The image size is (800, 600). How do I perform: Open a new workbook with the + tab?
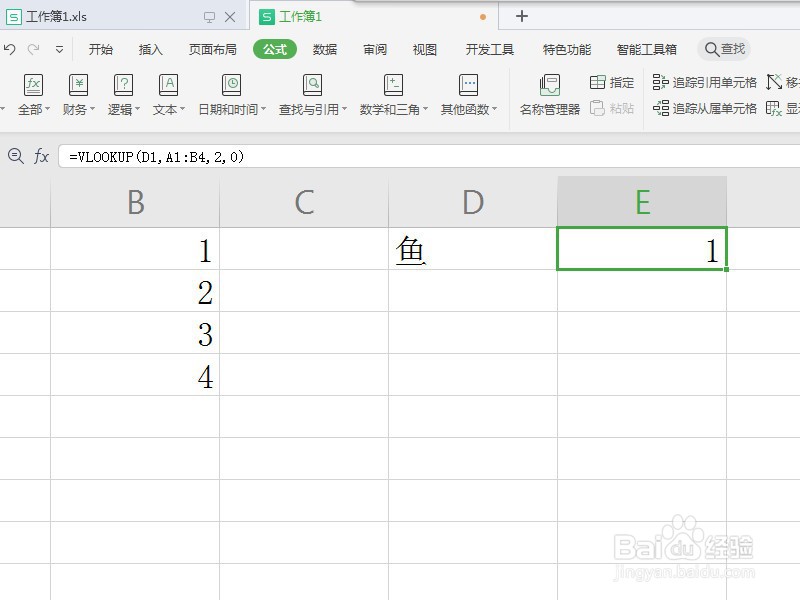521,16
